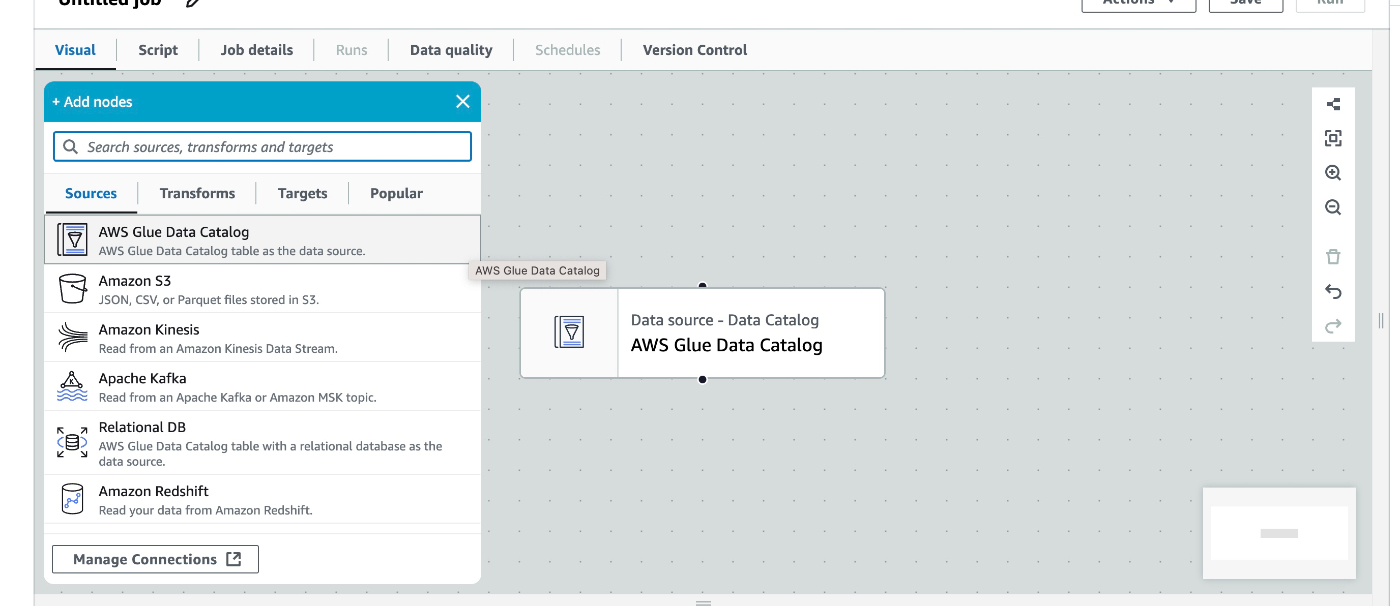Viewport: 1400px width, 606px height.
Task: Open the Runs tab
Action: pyautogui.click(x=351, y=50)
